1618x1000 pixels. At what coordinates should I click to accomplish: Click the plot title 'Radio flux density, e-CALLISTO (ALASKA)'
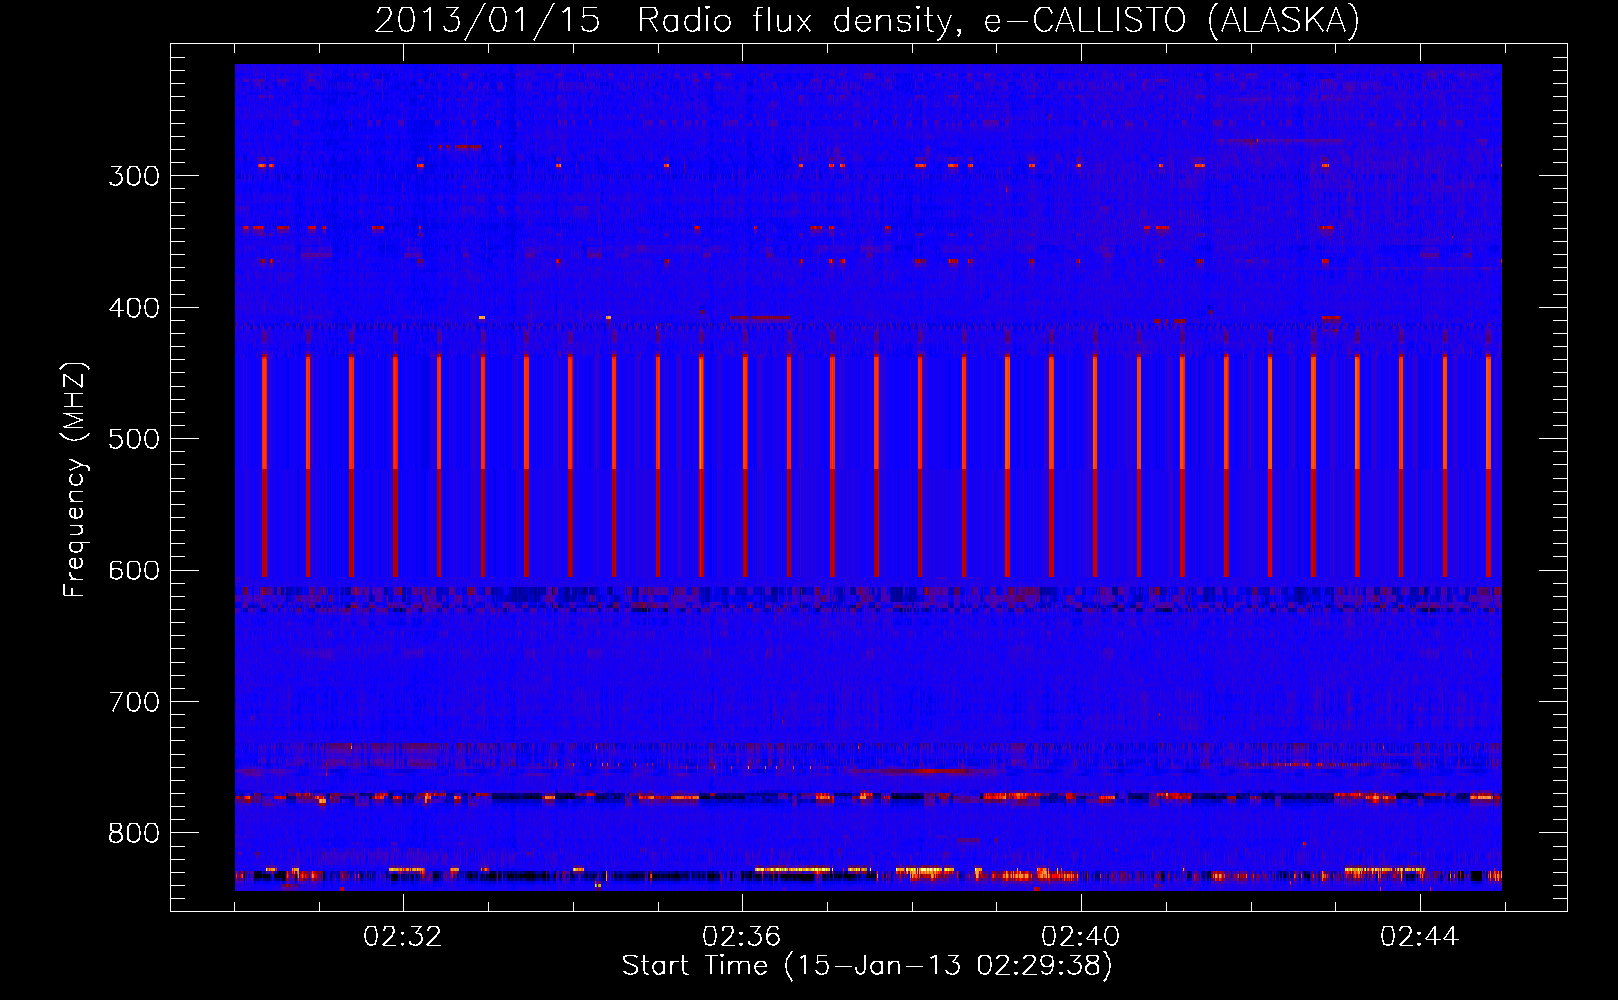pos(998,20)
